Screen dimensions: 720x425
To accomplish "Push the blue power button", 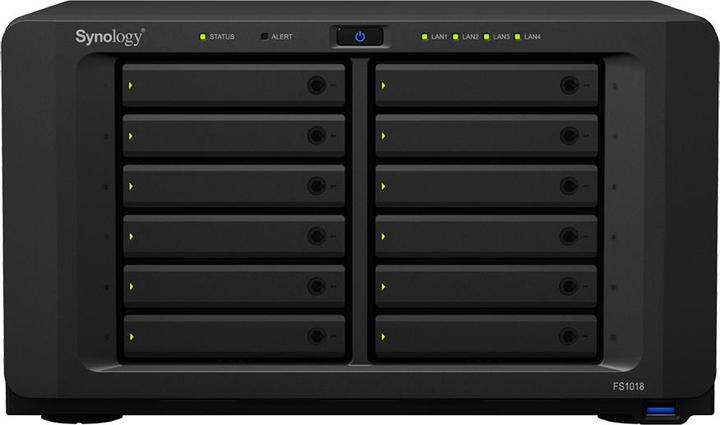I will (x=360, y=36).
